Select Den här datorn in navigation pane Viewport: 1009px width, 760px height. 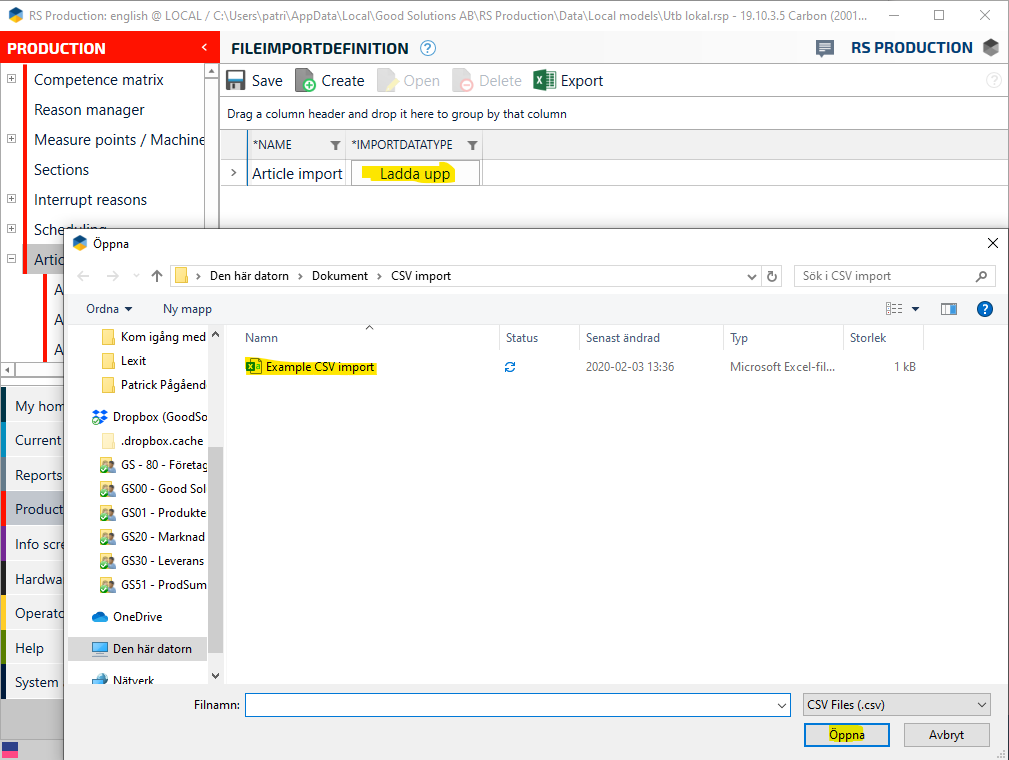(x=152, y=649)
